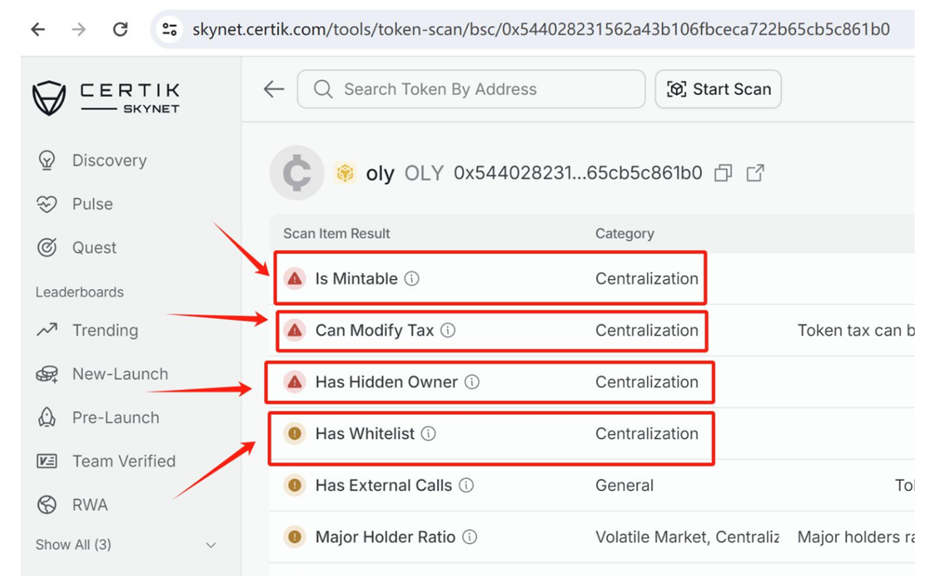Screen dimensions: 940x576
Task: Open the Team Verified leaderboard
Action: tap(123, 461)
